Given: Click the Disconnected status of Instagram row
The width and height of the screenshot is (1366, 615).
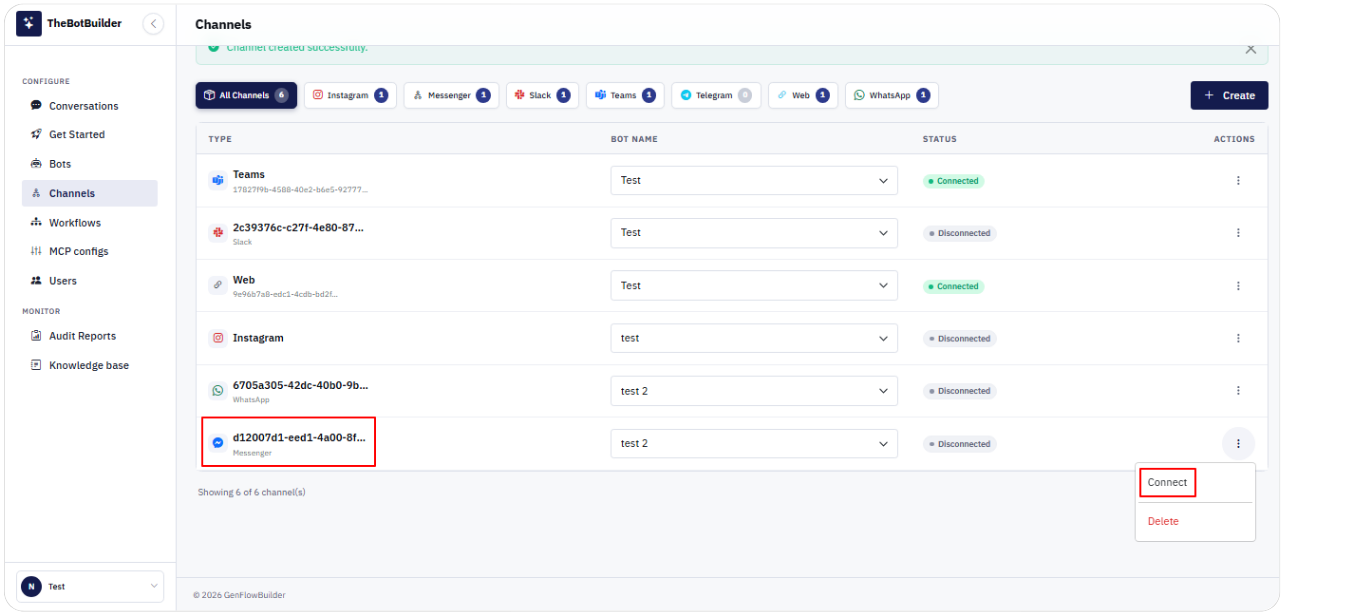Looking at the screenshot, I should pyautogui.click(x=960, y=338).
